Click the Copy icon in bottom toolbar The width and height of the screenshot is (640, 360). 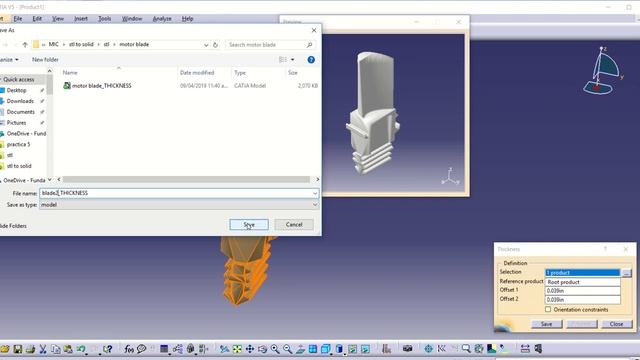[x=56, y=349]
